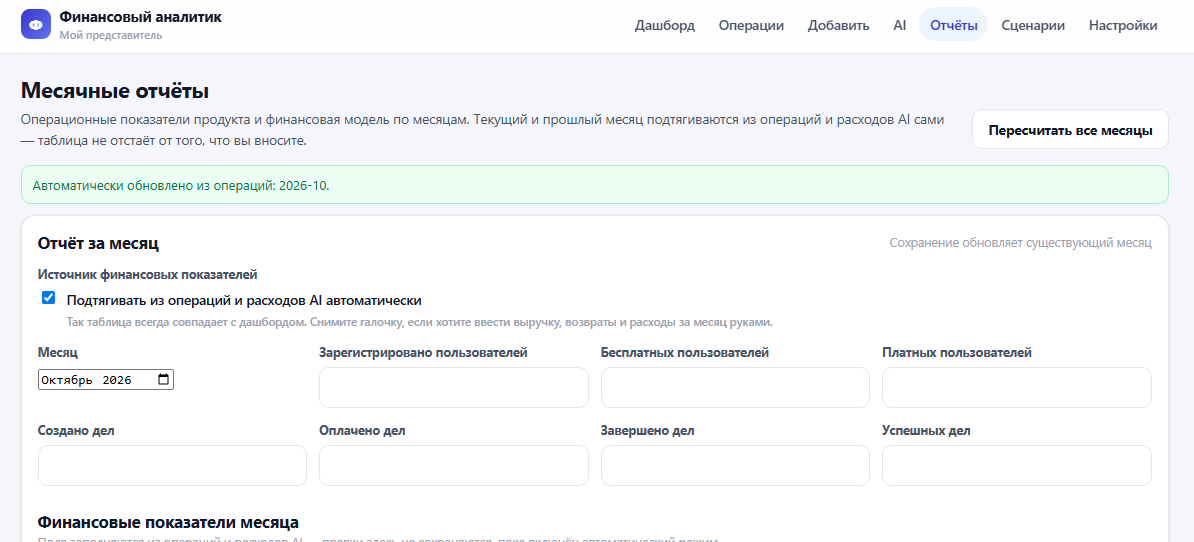Uncheck automatic pull from operations checkbox
The width and height of the screenshot is (1194, 542).
pos(49,298)
